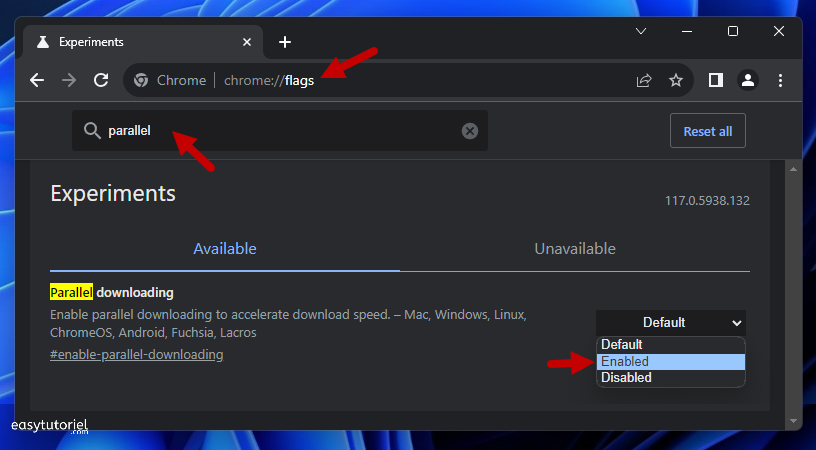Click the forward navigation arrow

[x=69, y=80]
